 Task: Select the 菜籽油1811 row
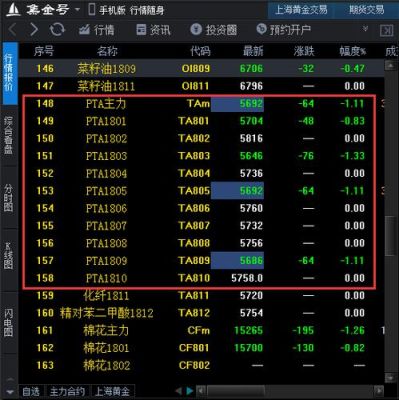(x=201, y=86)
